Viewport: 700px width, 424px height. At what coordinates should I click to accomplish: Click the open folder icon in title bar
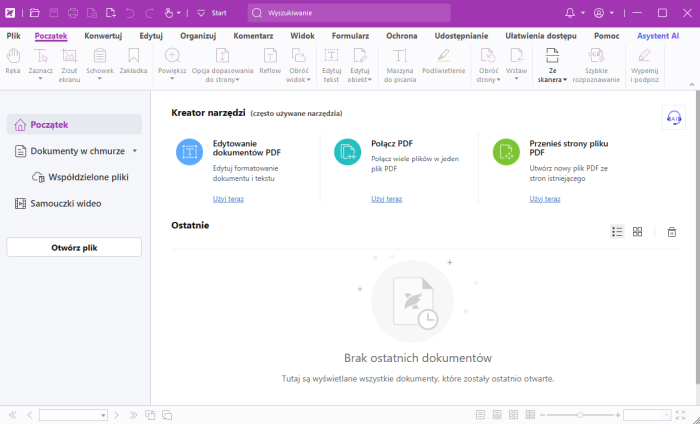click(x=35, y=13)
